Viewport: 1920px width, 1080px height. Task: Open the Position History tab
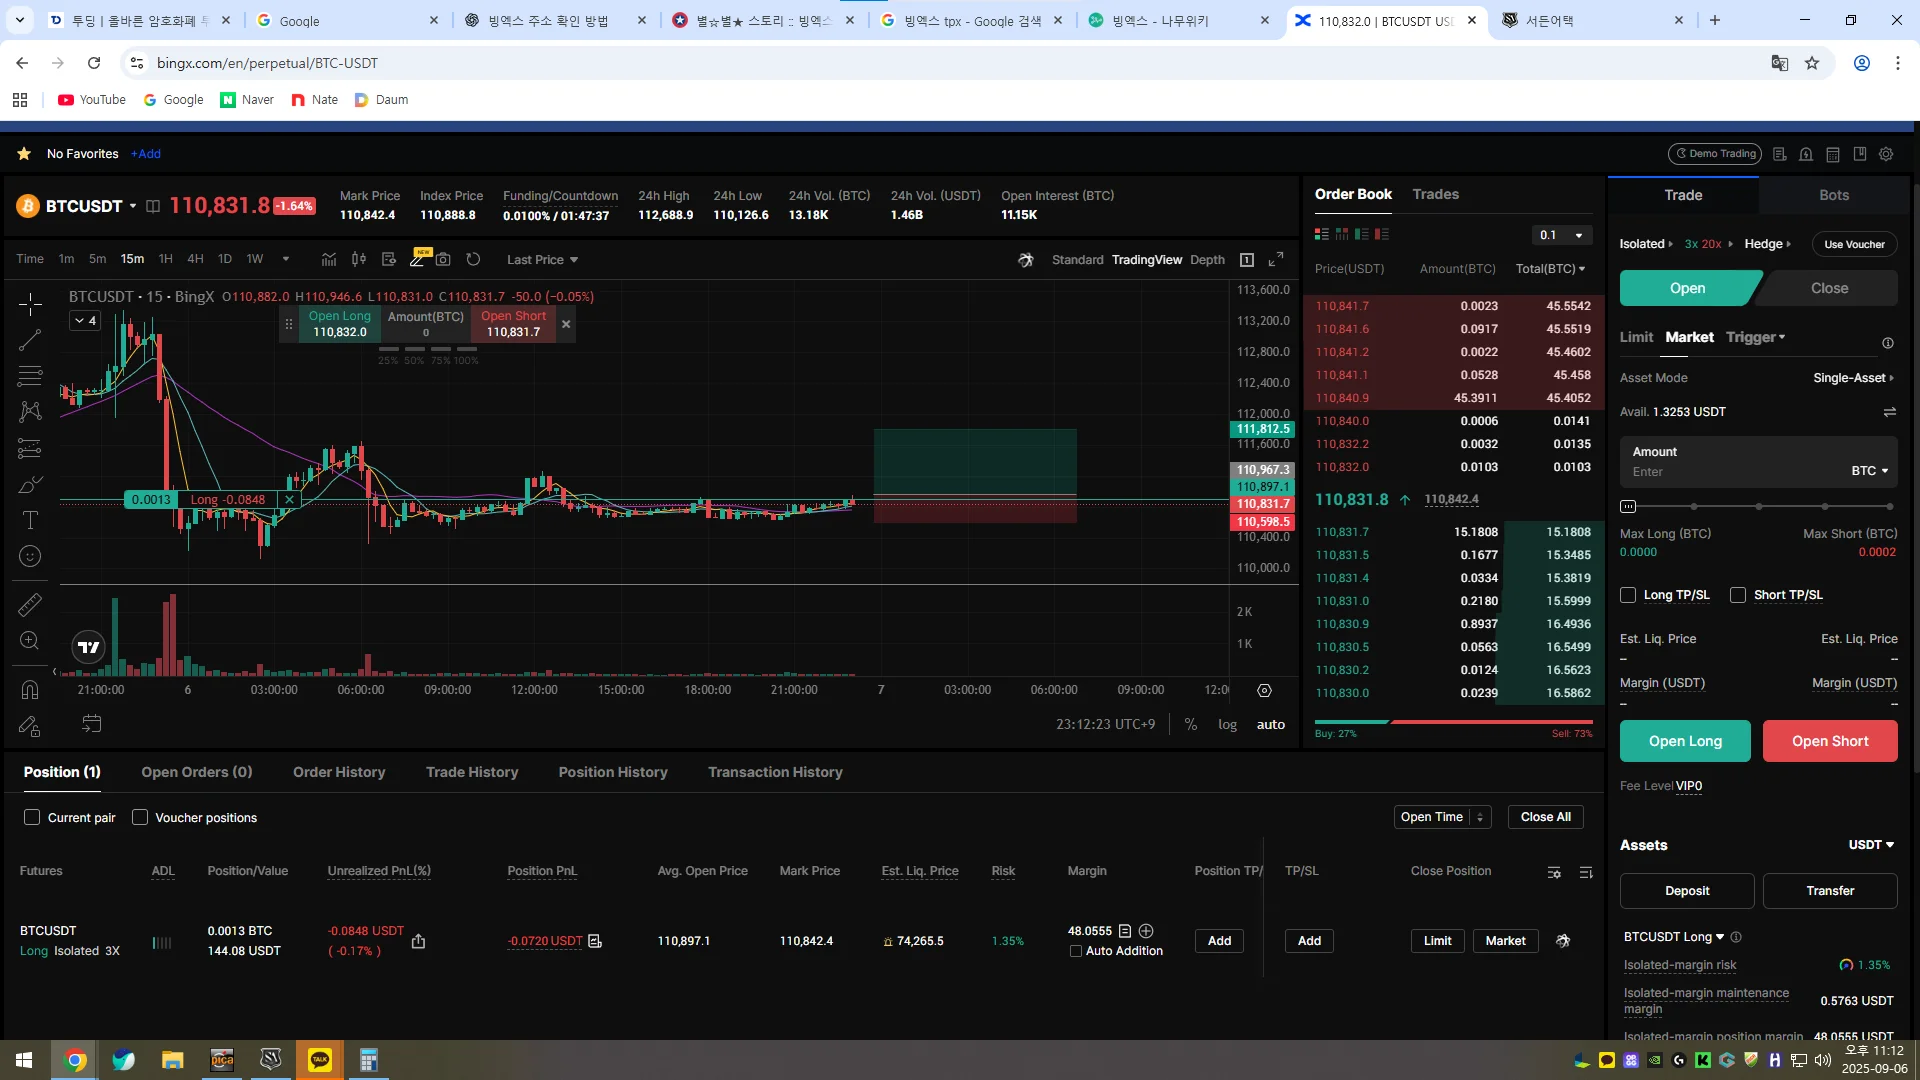tap(613, 772)
